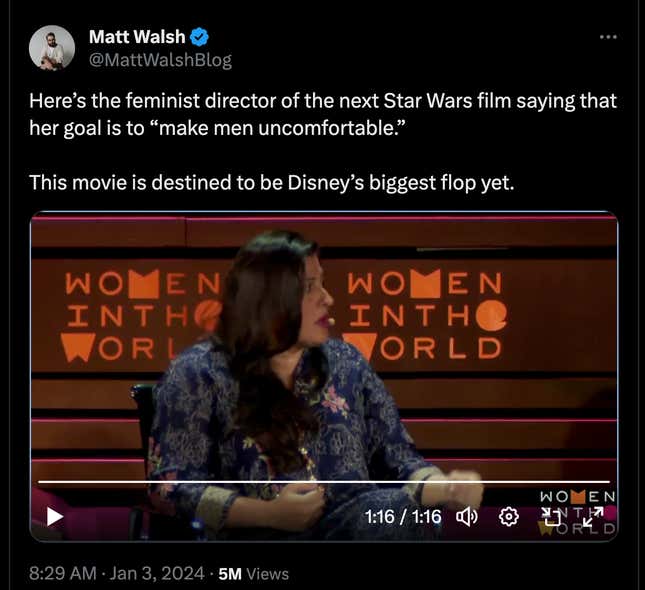Viewport: 645px width, 590px height.
Task: Open the @MattWalshBlog handle link
Action: pyautogui.click(x=160, y=60)
